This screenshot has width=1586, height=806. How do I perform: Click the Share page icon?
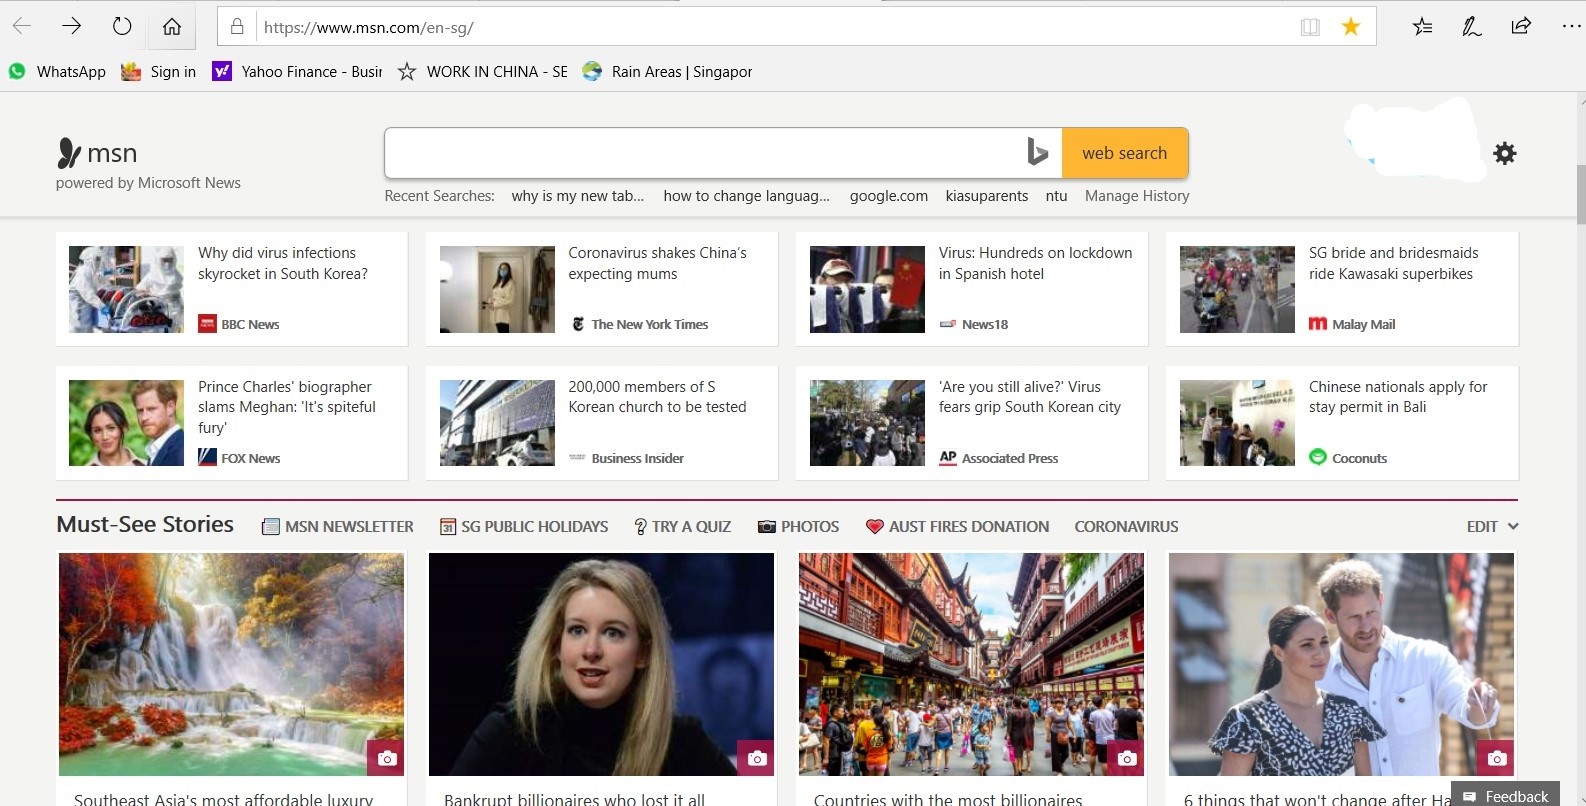(x=1521, y=26)
